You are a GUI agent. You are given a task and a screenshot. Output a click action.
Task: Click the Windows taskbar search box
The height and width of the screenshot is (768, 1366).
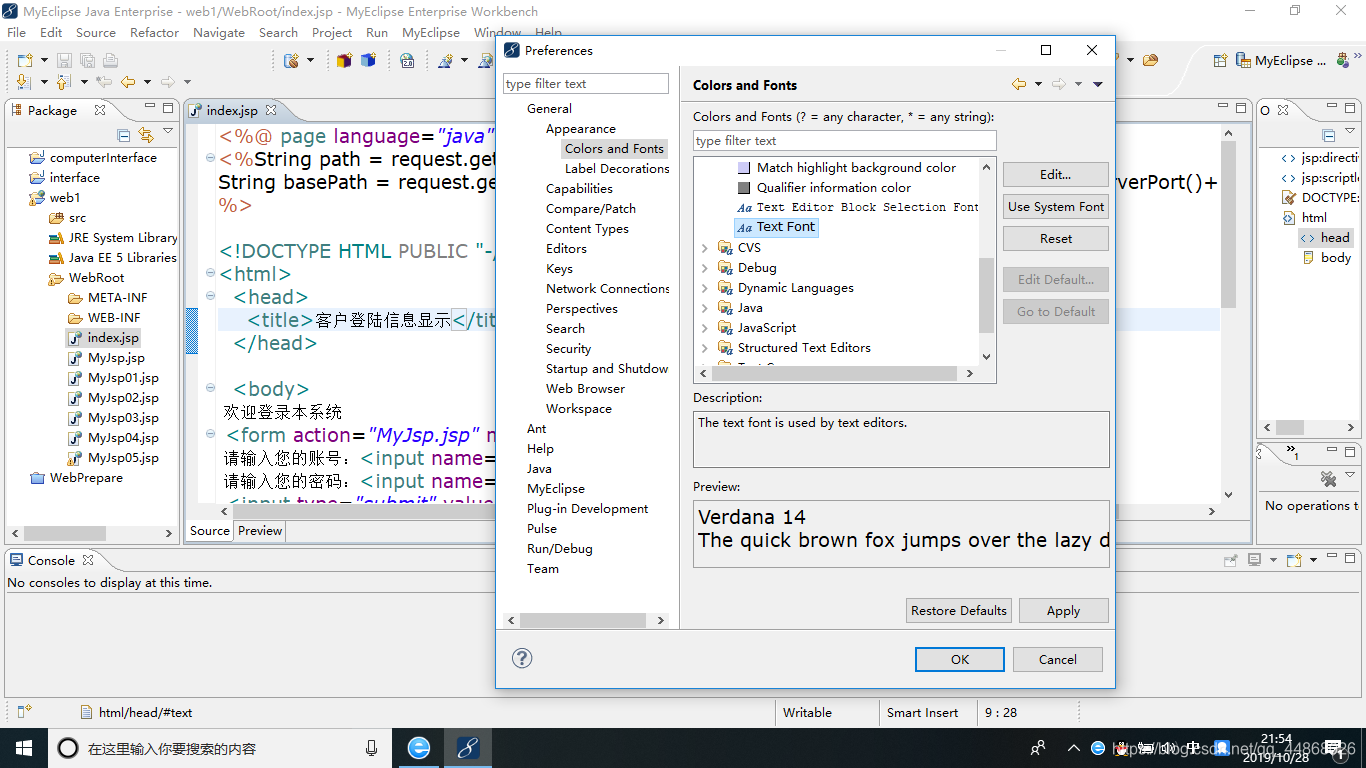(218, 748)
